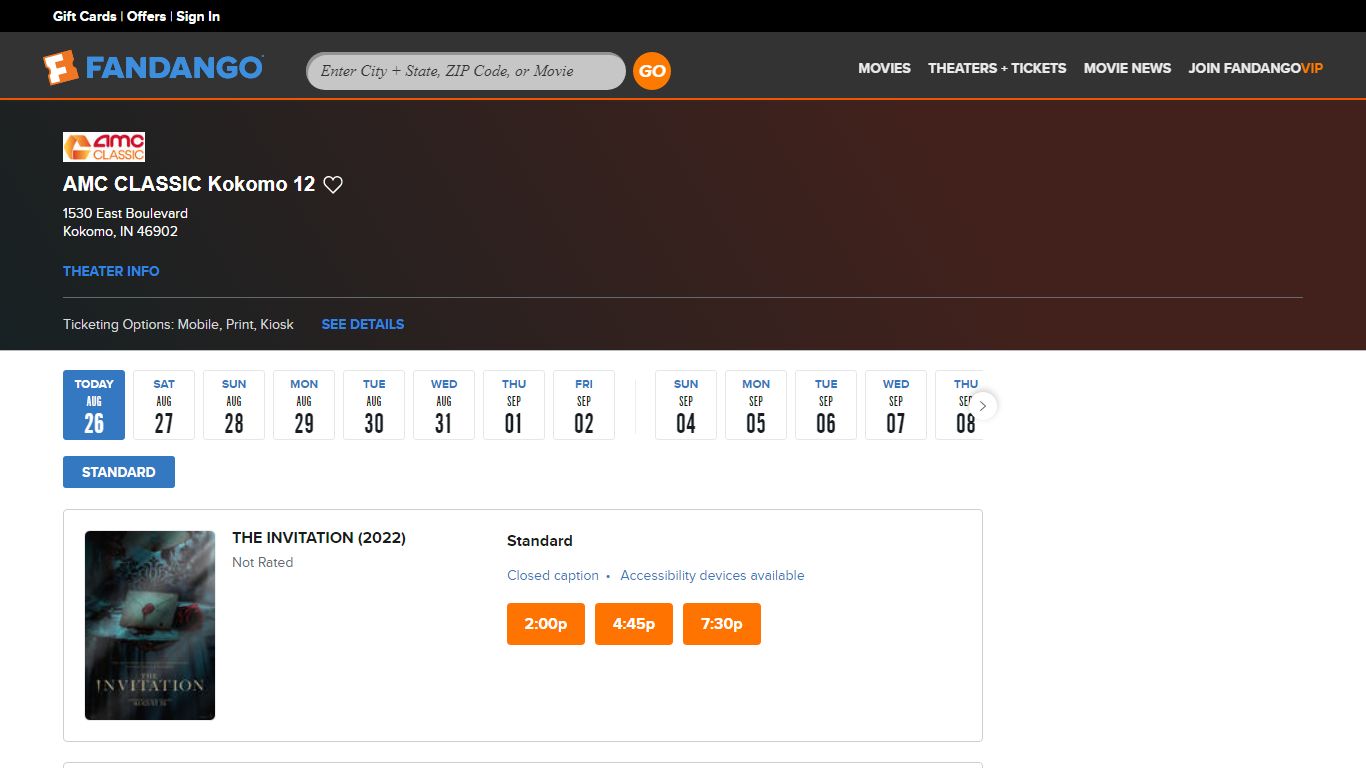
Task: Choose the 4:45p showtime
Action: pyautogui.click(x=634, y=624)
